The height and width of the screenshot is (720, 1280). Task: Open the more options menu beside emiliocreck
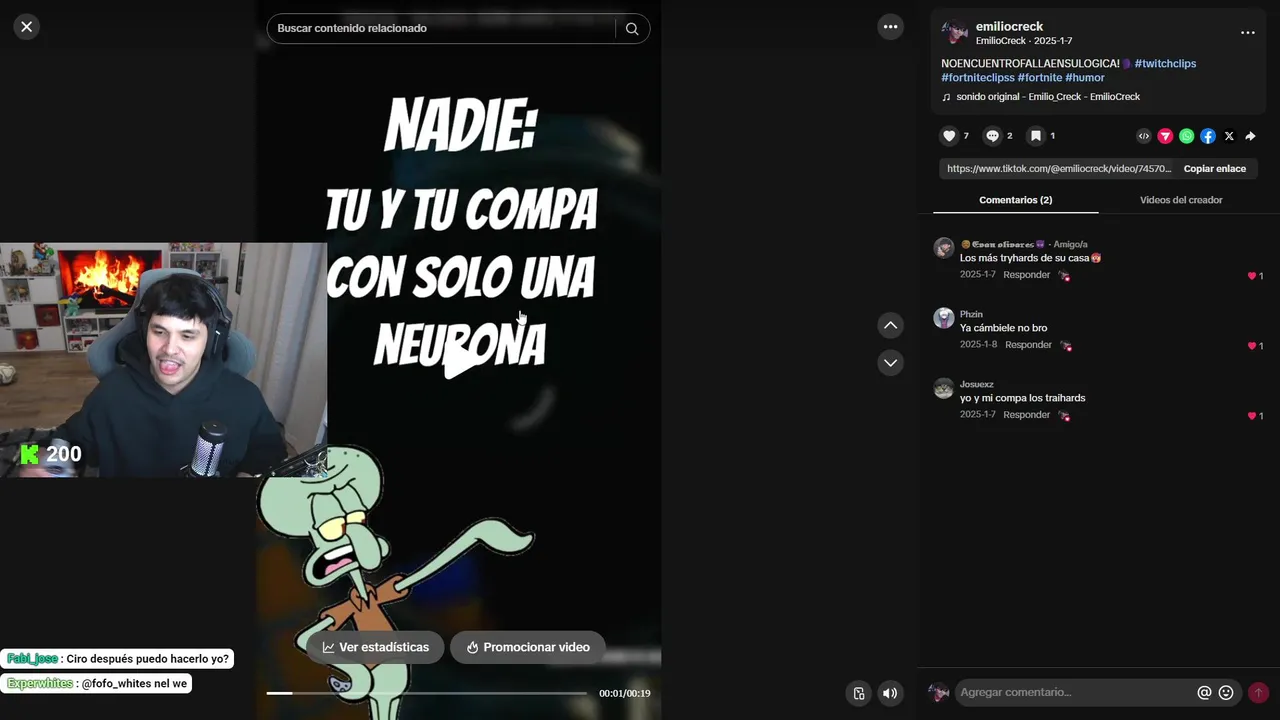(x=1247, y=33)
